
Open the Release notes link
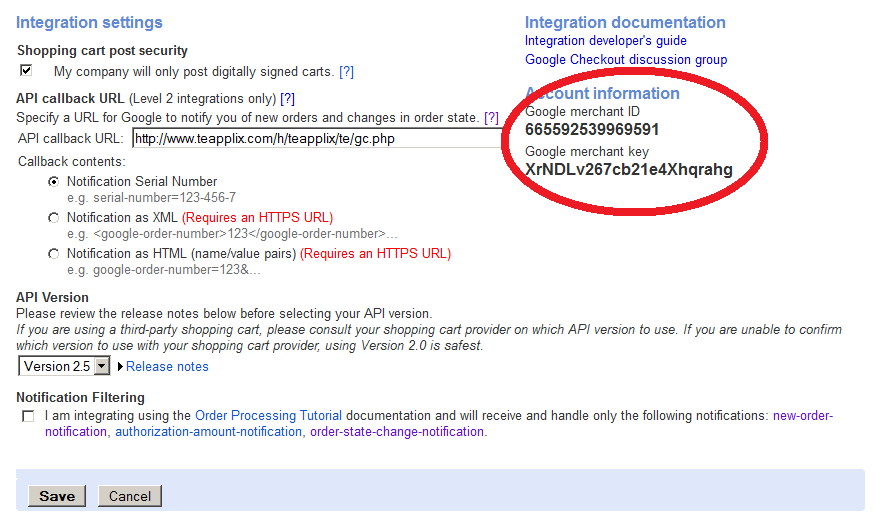[167, 367]
